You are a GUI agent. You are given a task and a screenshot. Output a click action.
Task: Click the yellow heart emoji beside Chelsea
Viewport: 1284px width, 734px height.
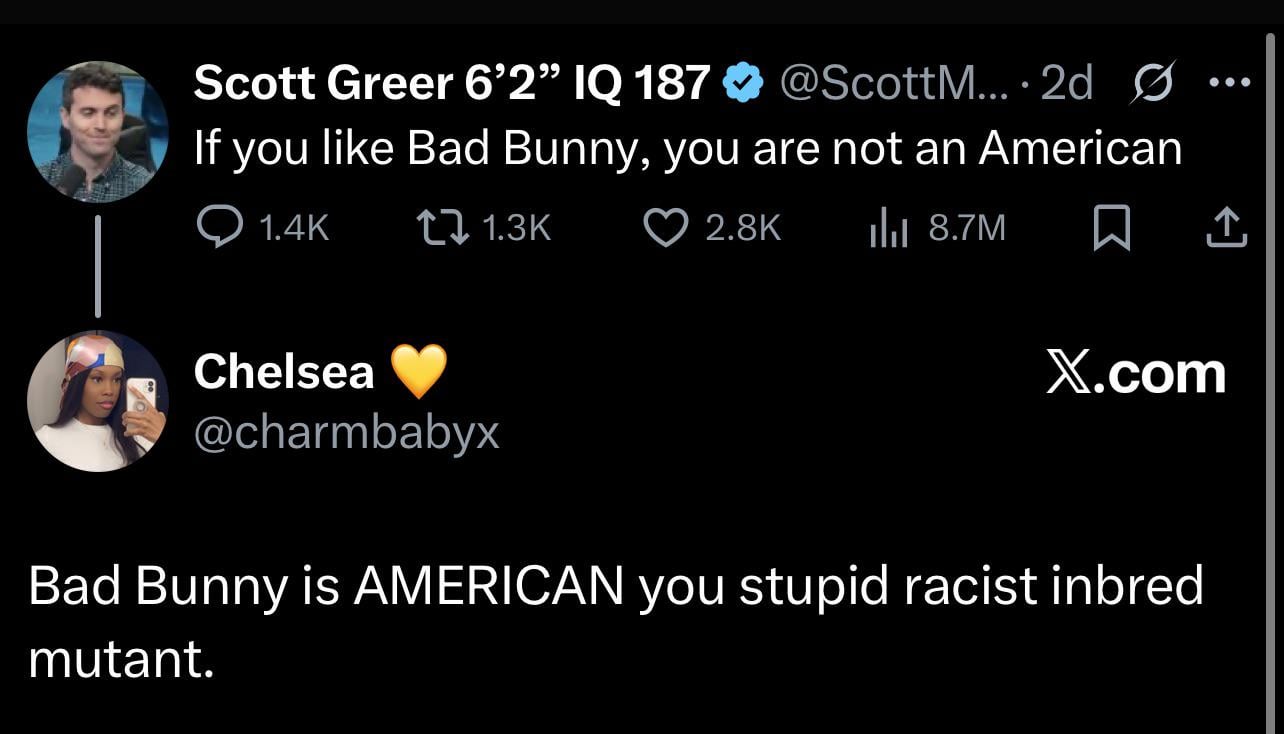(x=418, y=372)
